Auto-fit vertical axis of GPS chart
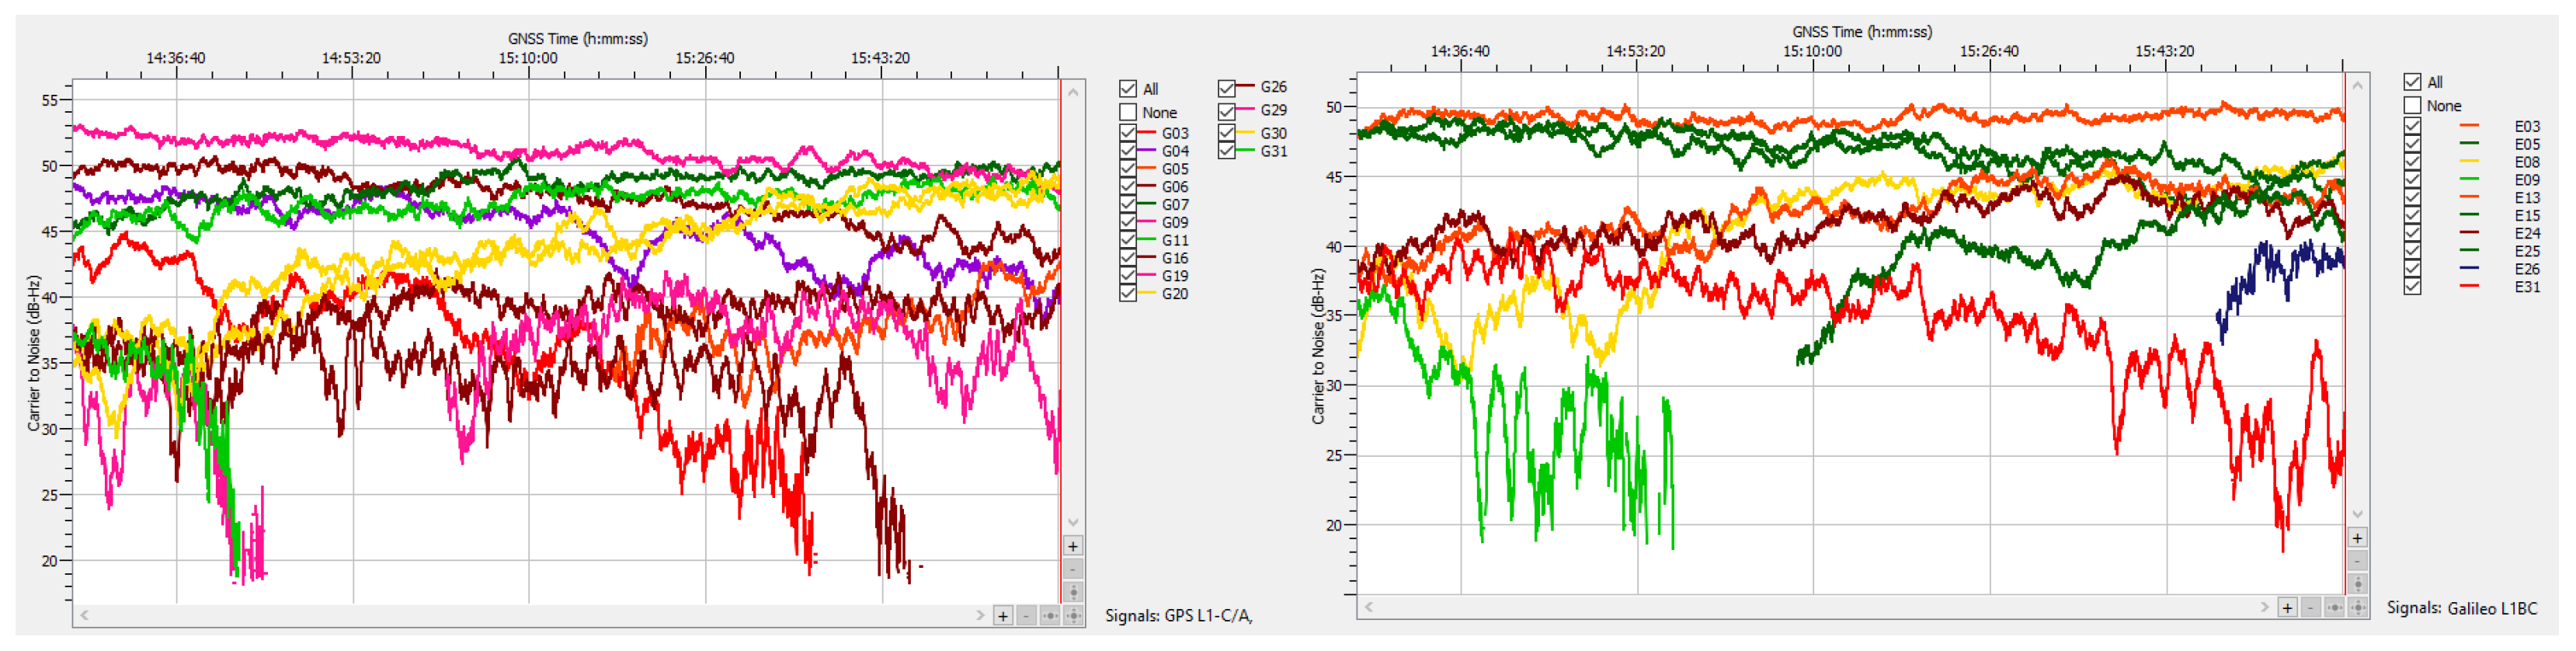 [1073, 592]
